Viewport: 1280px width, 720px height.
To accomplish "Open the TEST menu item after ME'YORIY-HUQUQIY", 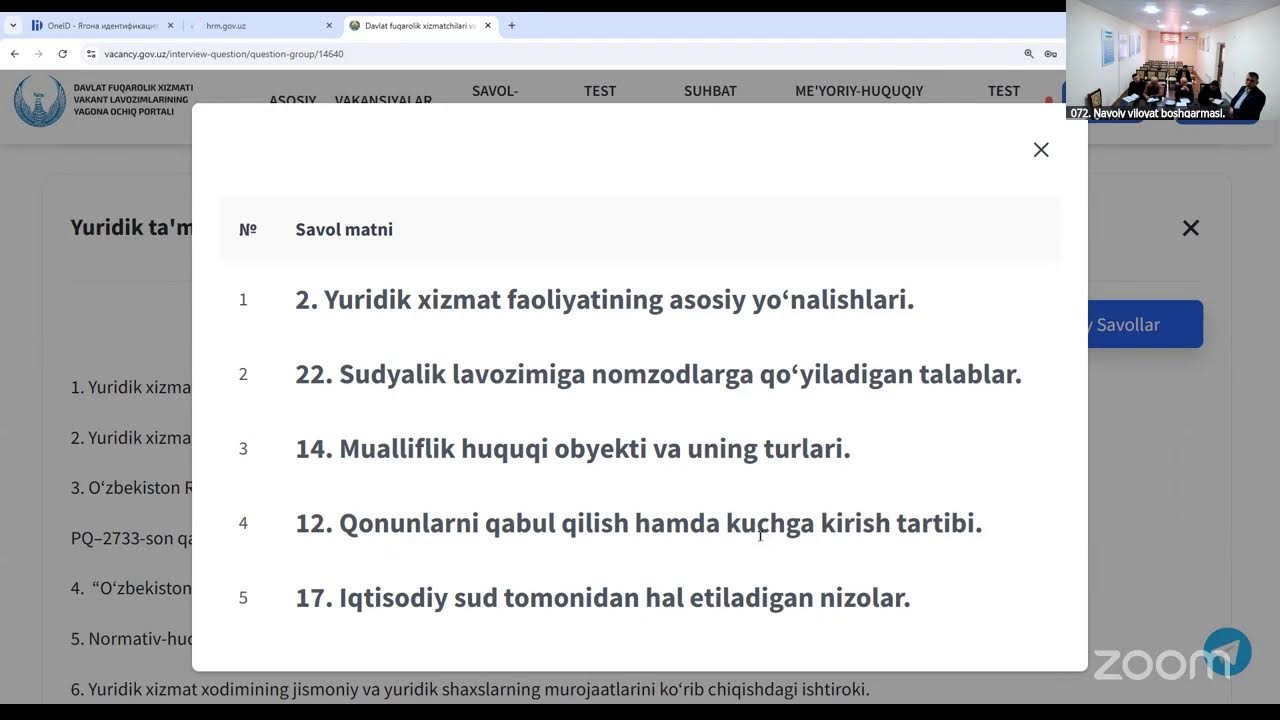I will coord(1004,91).
